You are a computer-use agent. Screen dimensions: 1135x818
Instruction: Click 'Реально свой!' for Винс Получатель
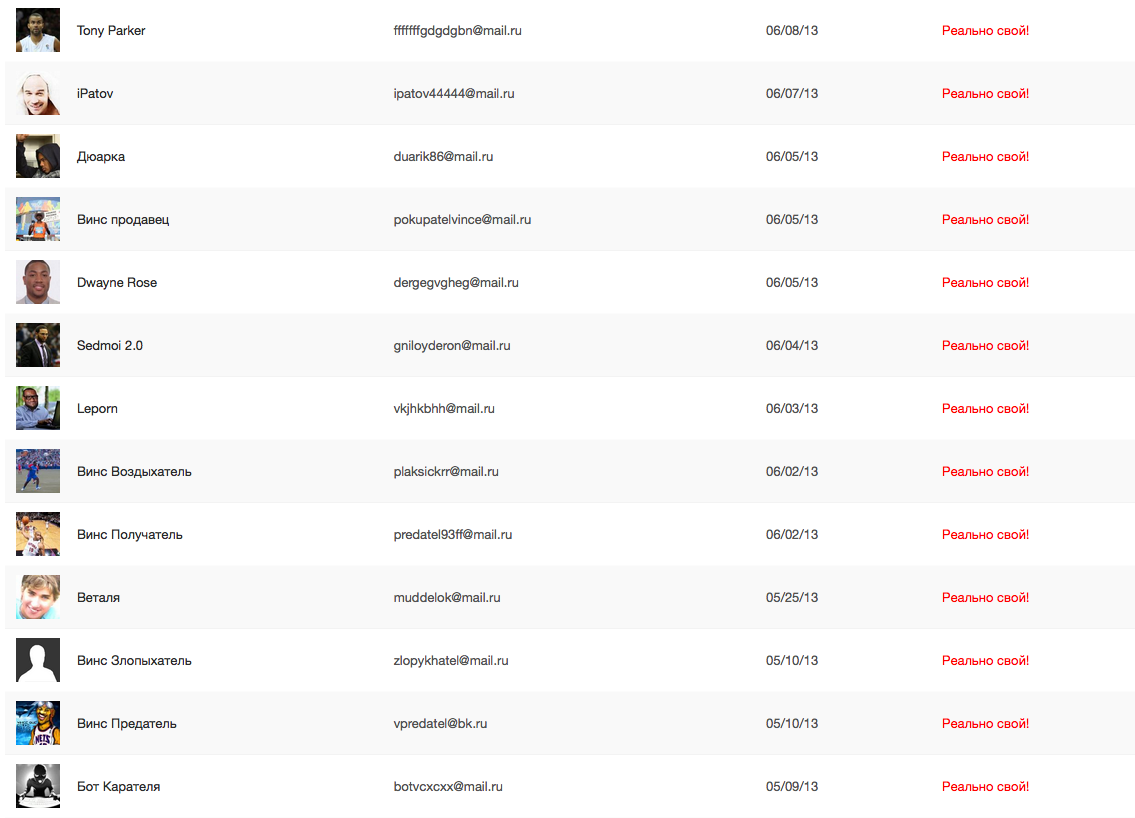tap(985, 534)
